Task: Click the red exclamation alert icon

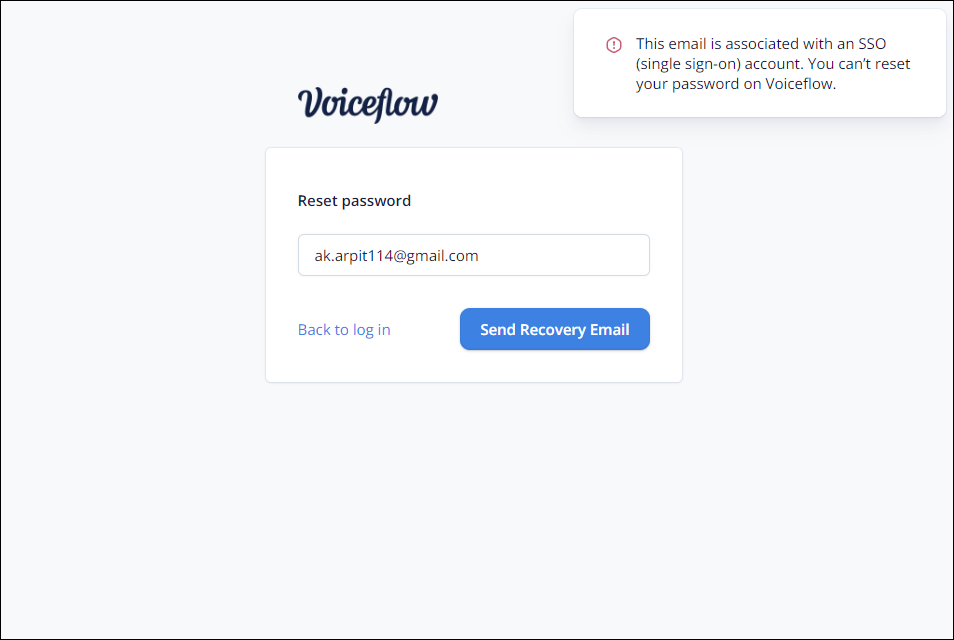Action: tap(614, 45)
